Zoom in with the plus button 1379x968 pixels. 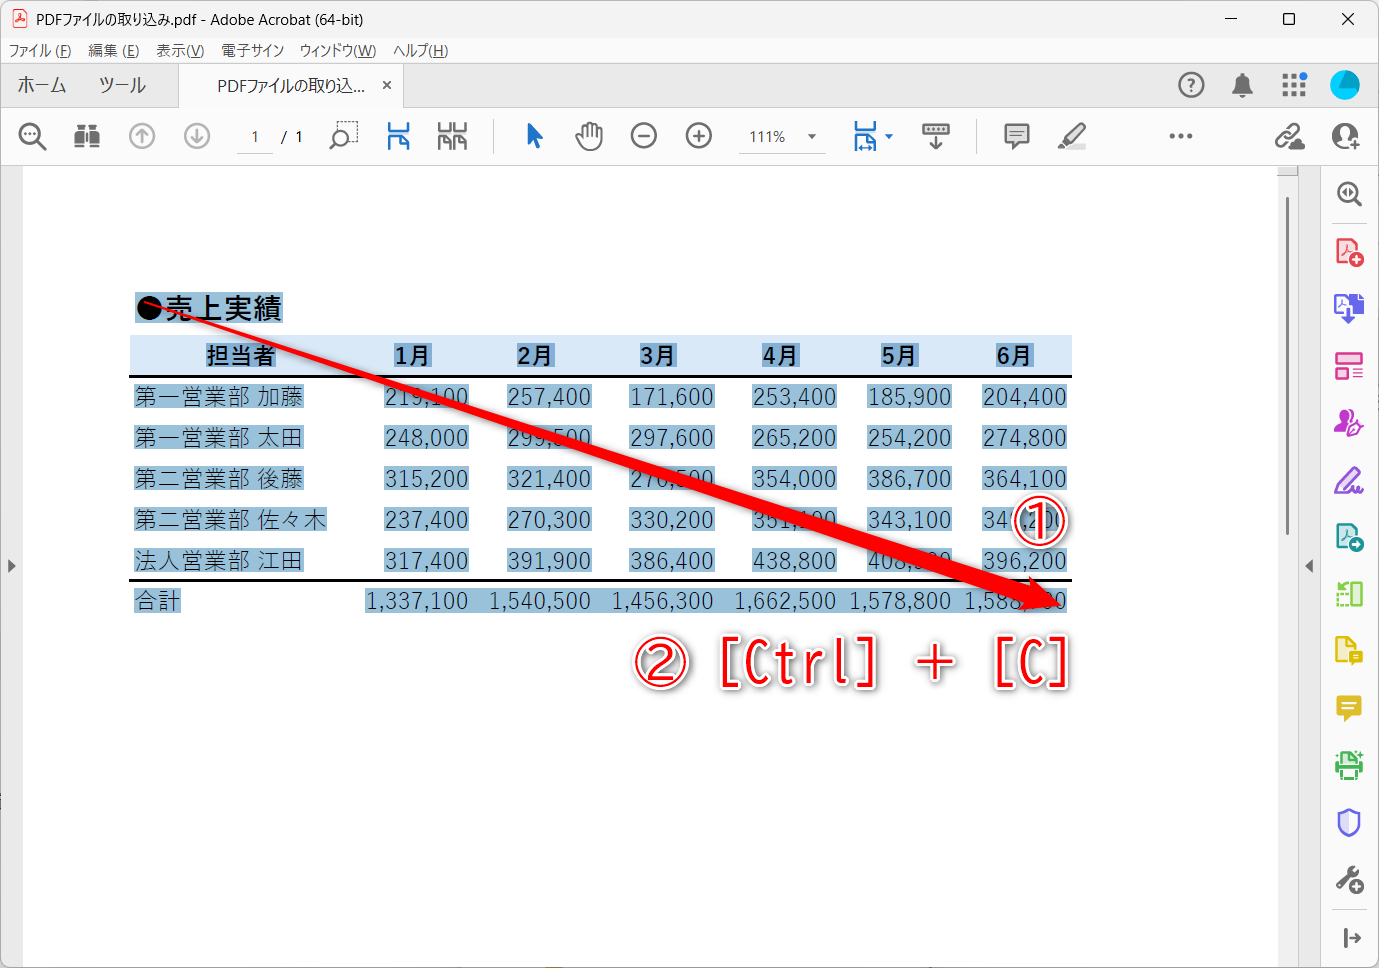pyautogui.click(x=699, y=136)
